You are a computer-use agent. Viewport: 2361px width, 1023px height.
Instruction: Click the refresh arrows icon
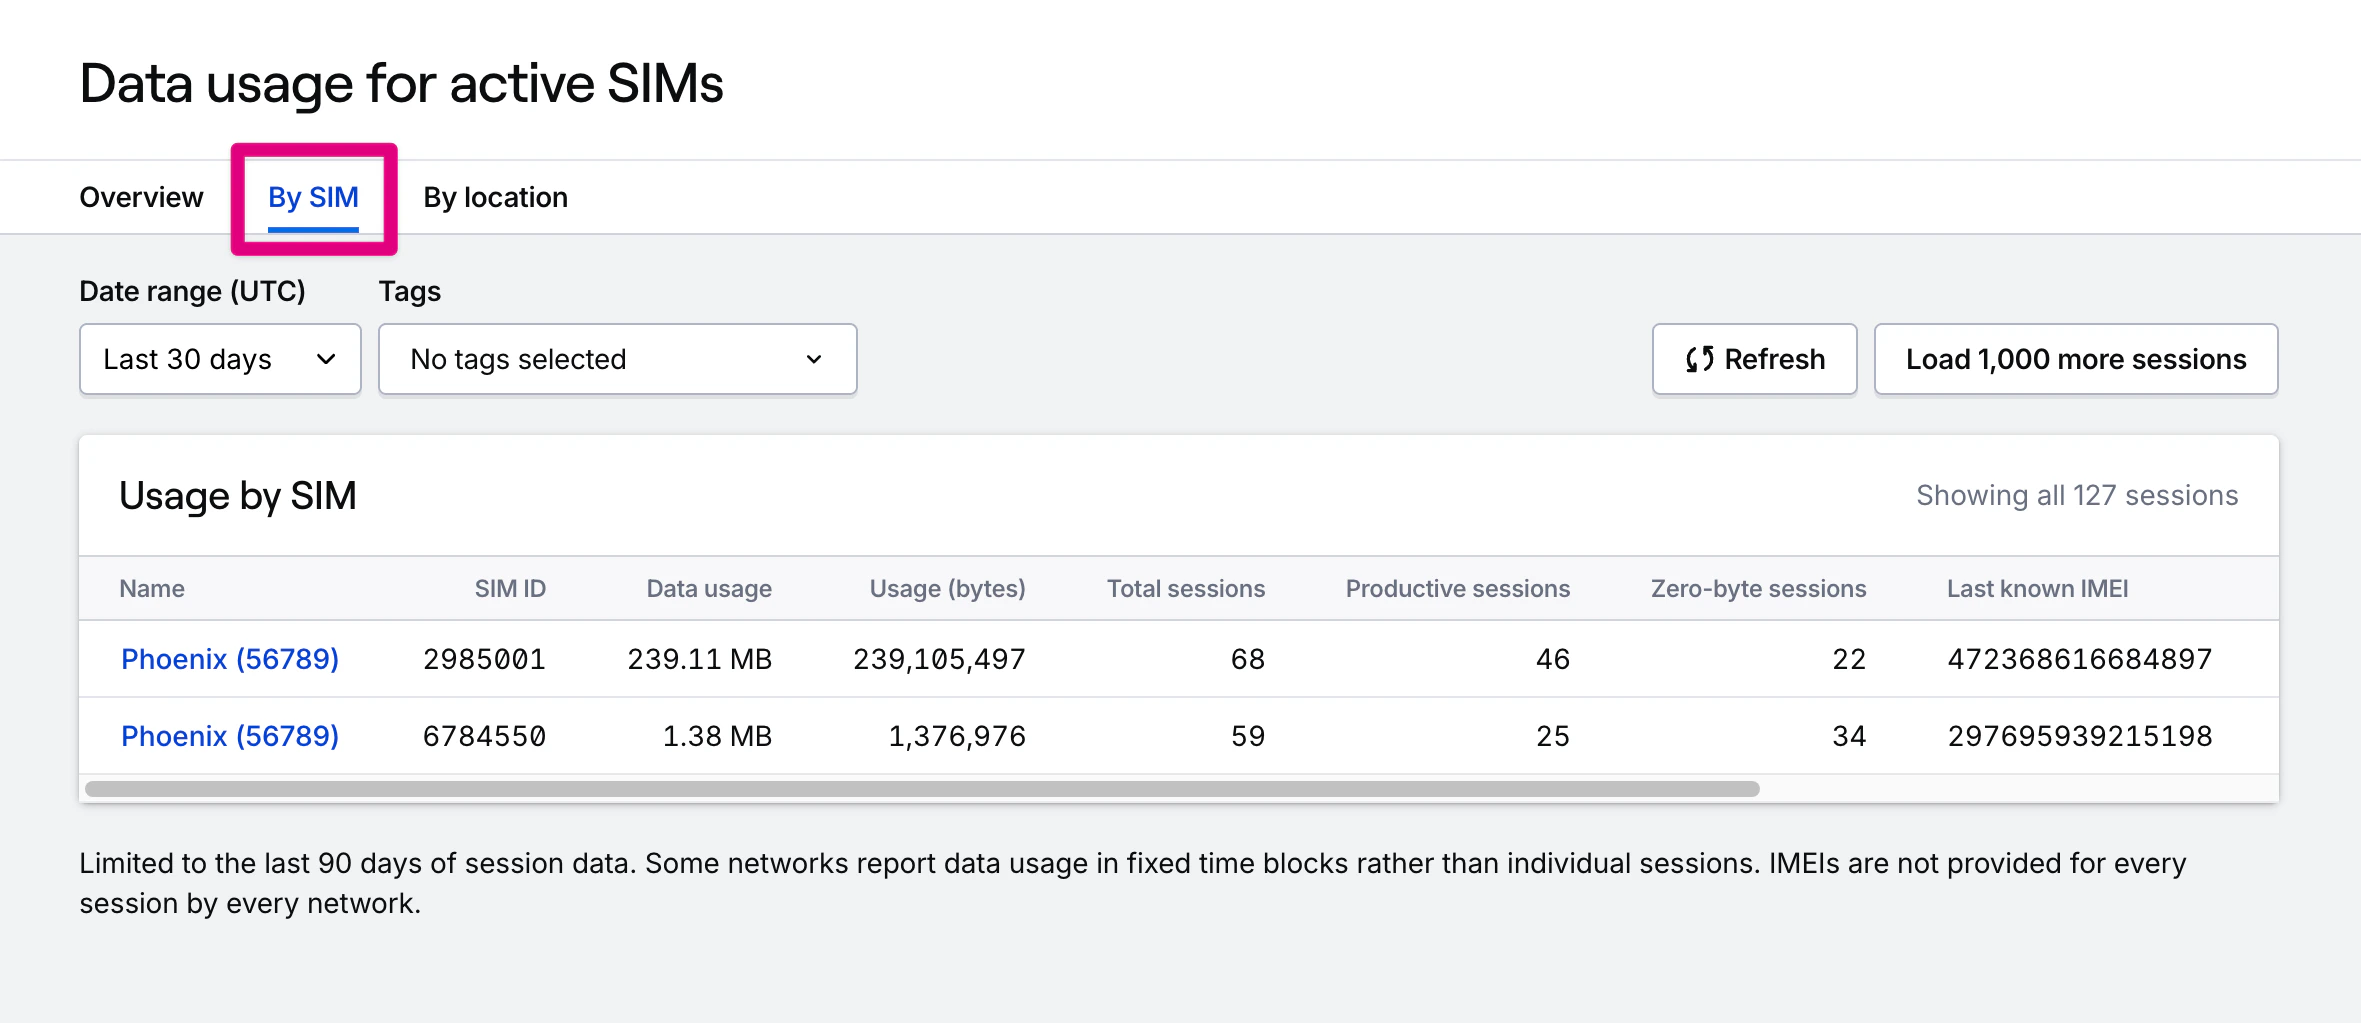click(x=1699, y=359)
